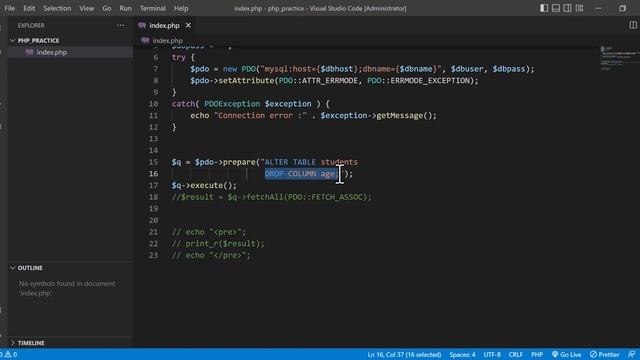640x360 pixels.
Task: Open Explorer more actions ellipsis
Action: (120, 25)
